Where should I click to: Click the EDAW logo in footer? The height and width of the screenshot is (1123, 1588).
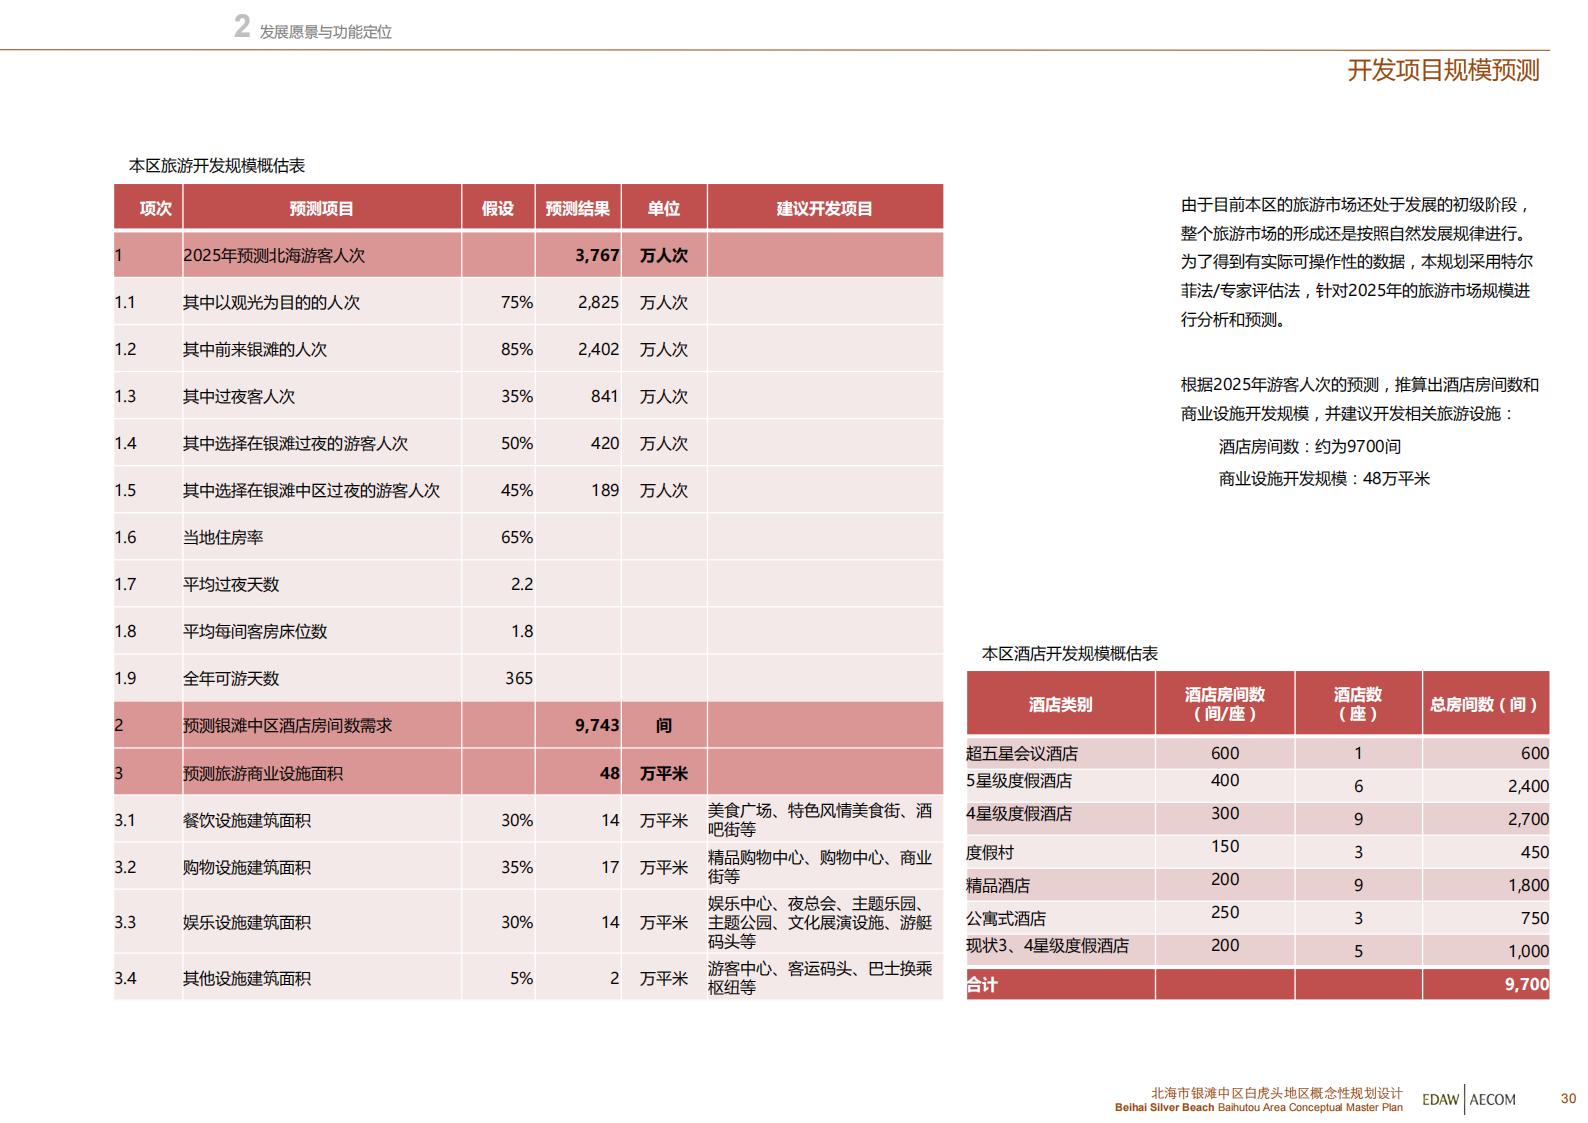pos(1441,1100)
